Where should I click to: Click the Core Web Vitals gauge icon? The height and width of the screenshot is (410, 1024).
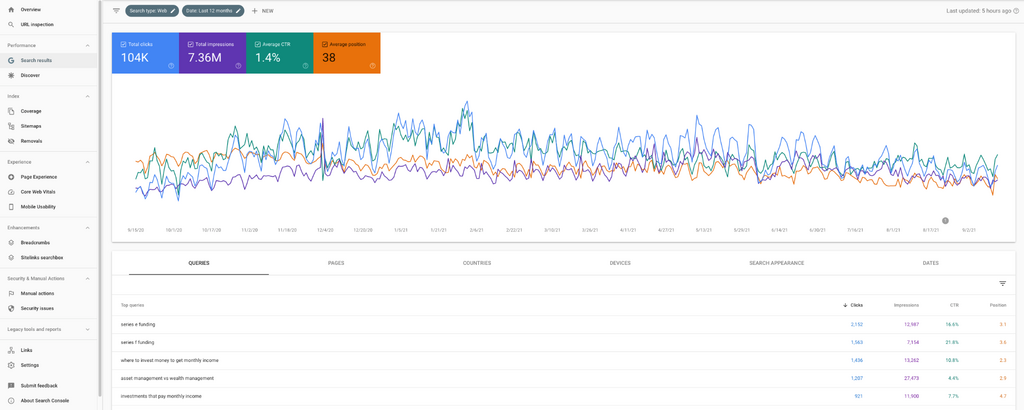[11, 192]
